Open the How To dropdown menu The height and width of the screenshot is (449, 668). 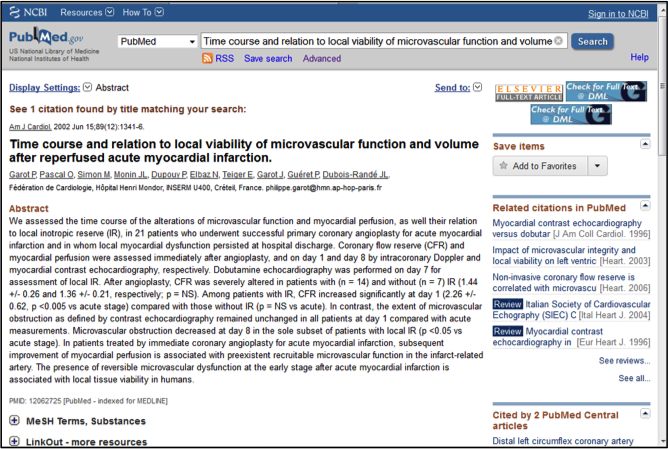tap(143, 12)
